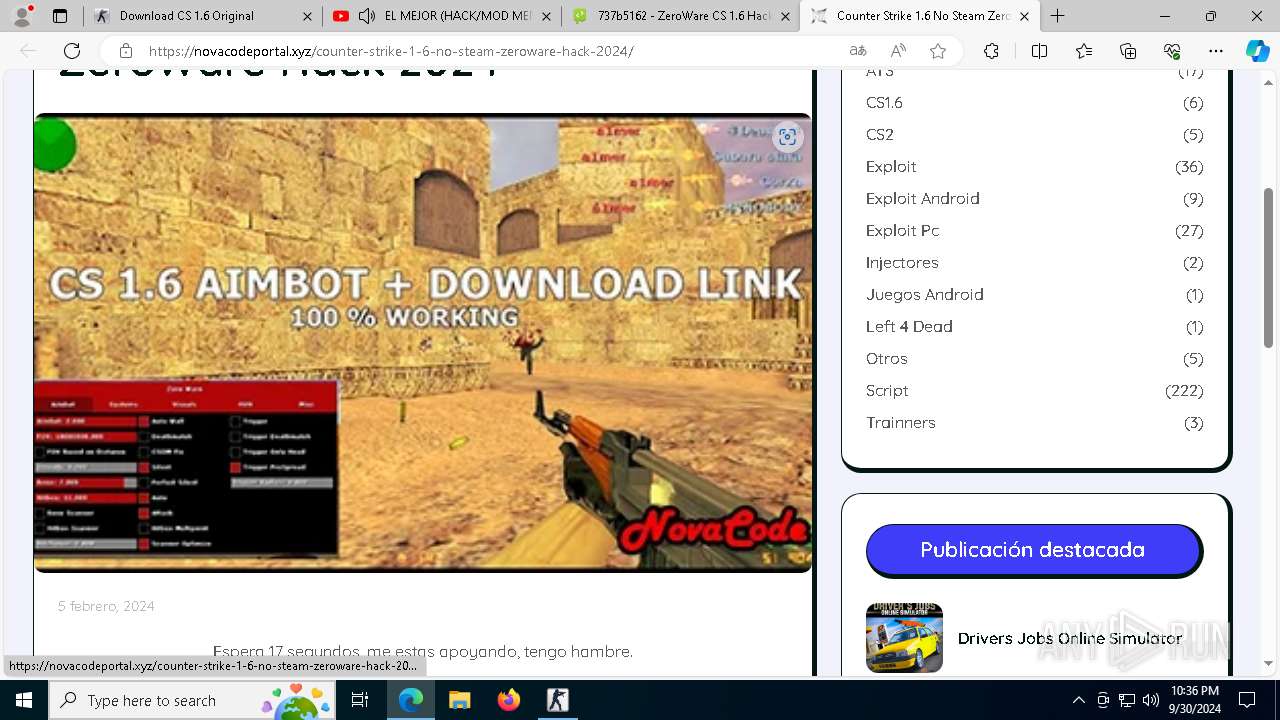Click the browser back arrow

click(28, 51)
